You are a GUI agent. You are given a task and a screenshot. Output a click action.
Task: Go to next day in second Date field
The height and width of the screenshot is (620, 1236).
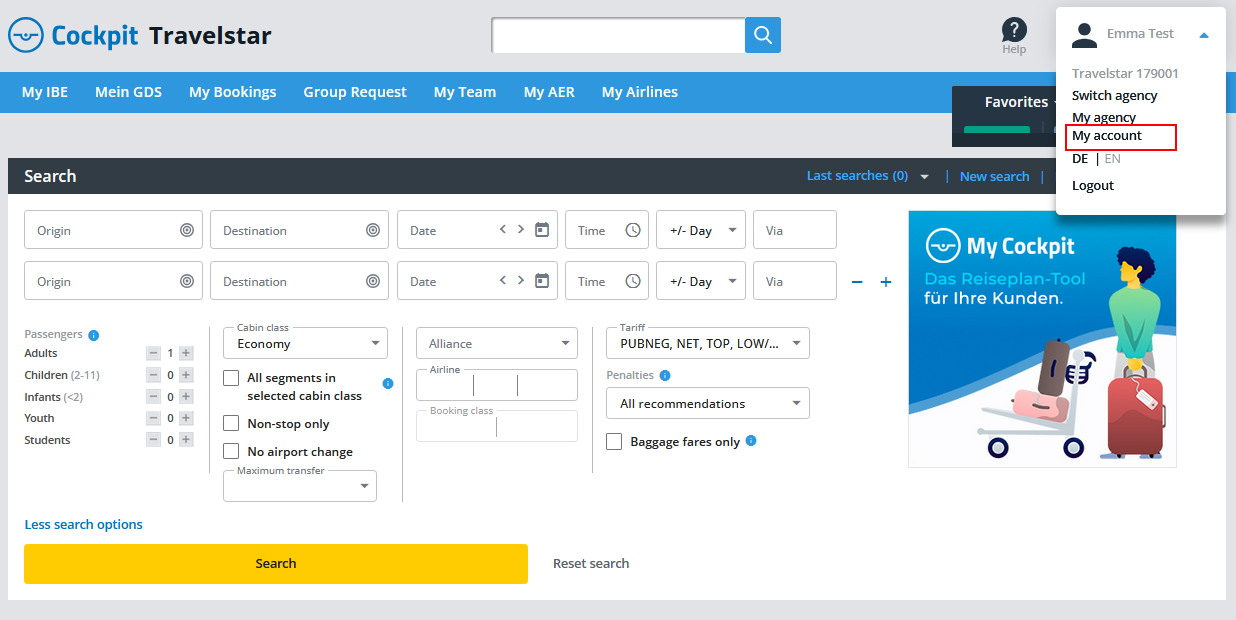tap(521, 280)
